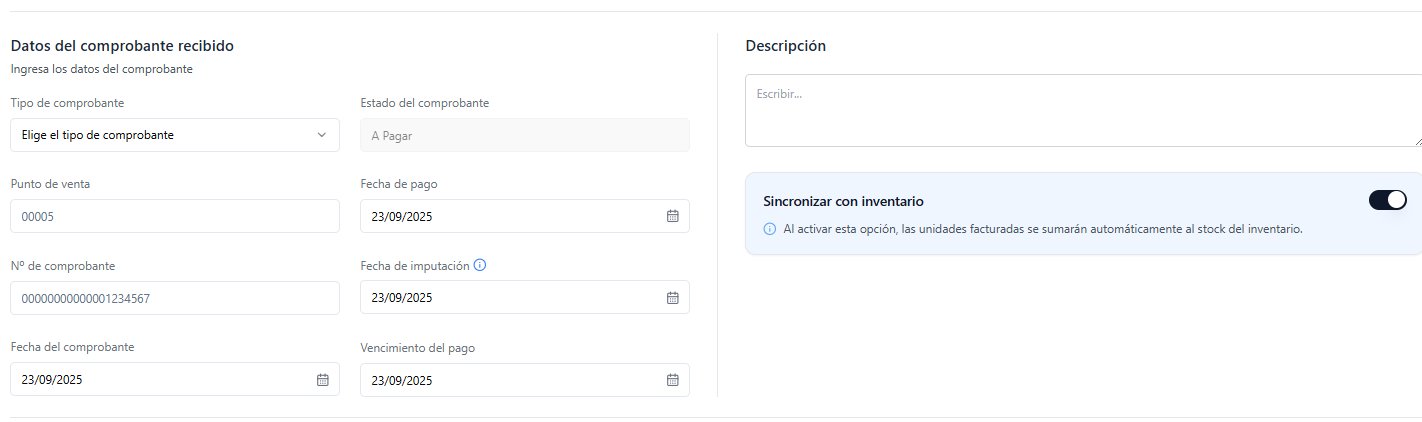
Task: Click the date text in Fecha de pago
Action: tap(402, 216)
